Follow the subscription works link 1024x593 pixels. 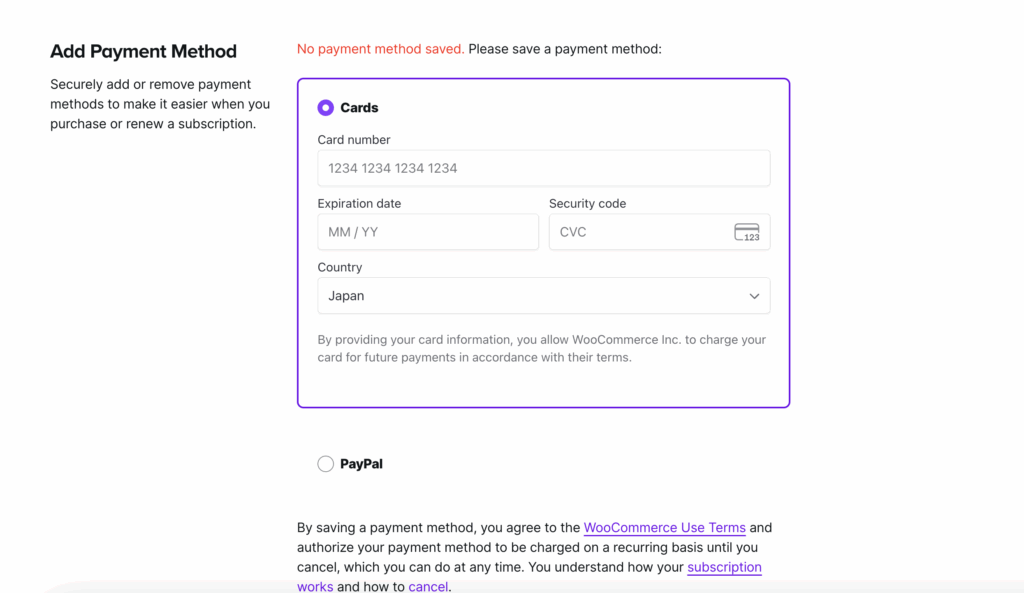(x=724, y=567)
